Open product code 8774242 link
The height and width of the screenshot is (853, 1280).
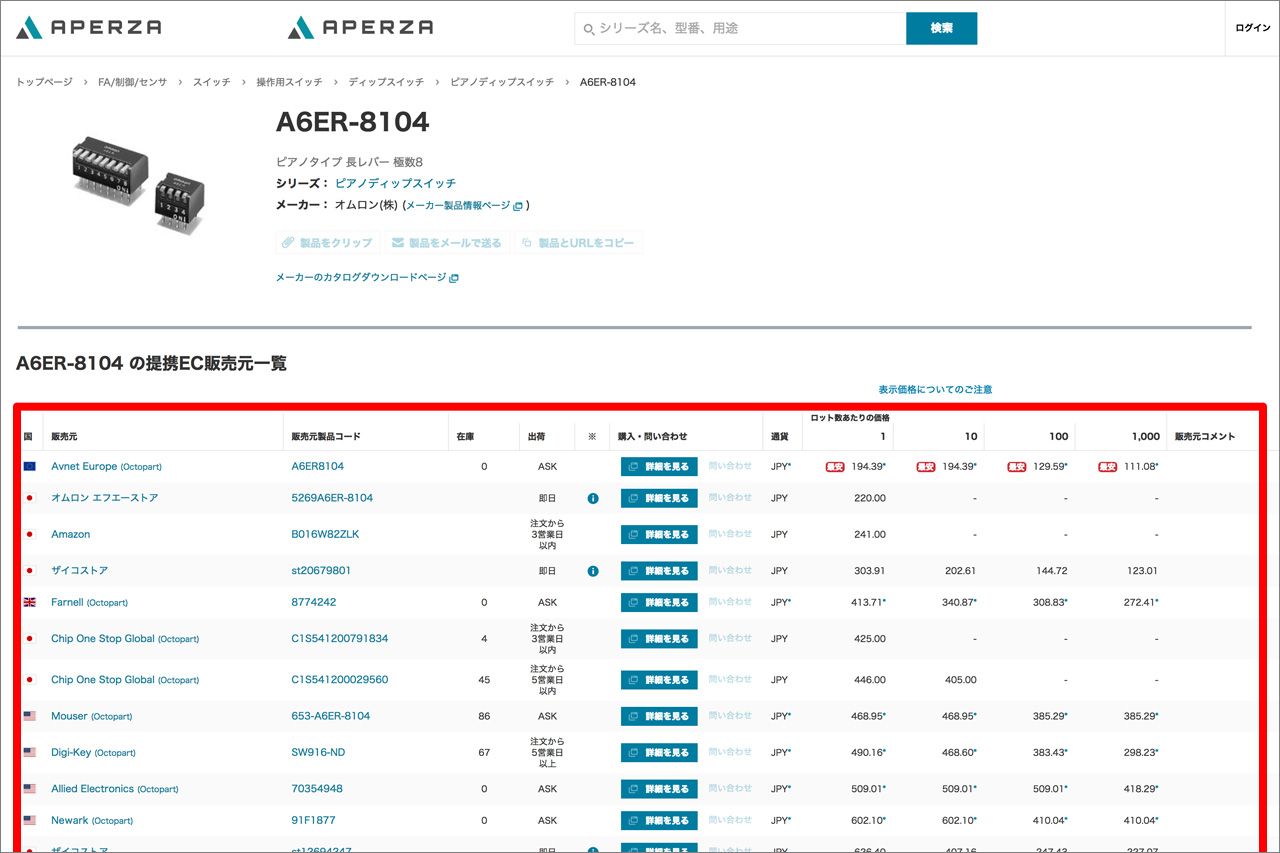(314, 602)
